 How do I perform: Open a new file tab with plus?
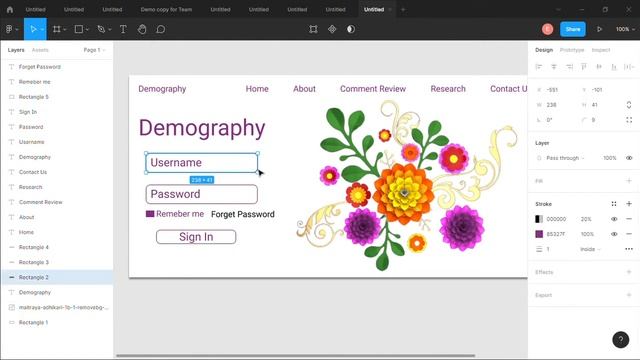point(403,9)
